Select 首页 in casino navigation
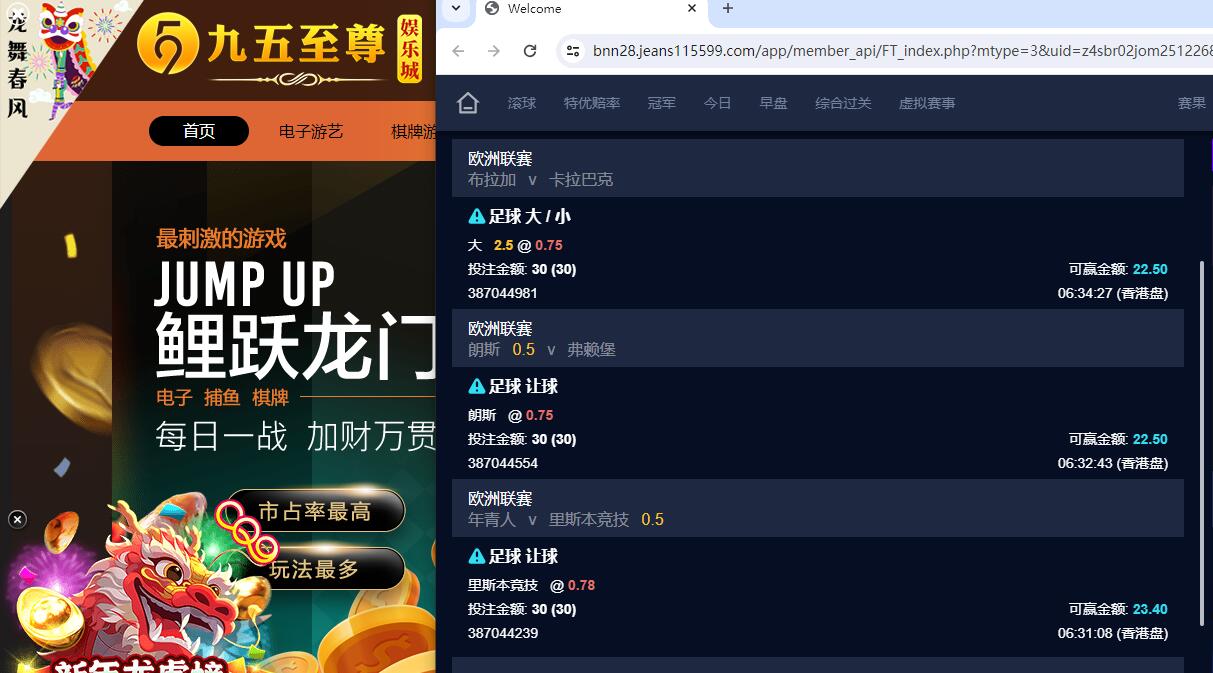Viewport: 1213px width, 673px height. [x=199, y=131]
